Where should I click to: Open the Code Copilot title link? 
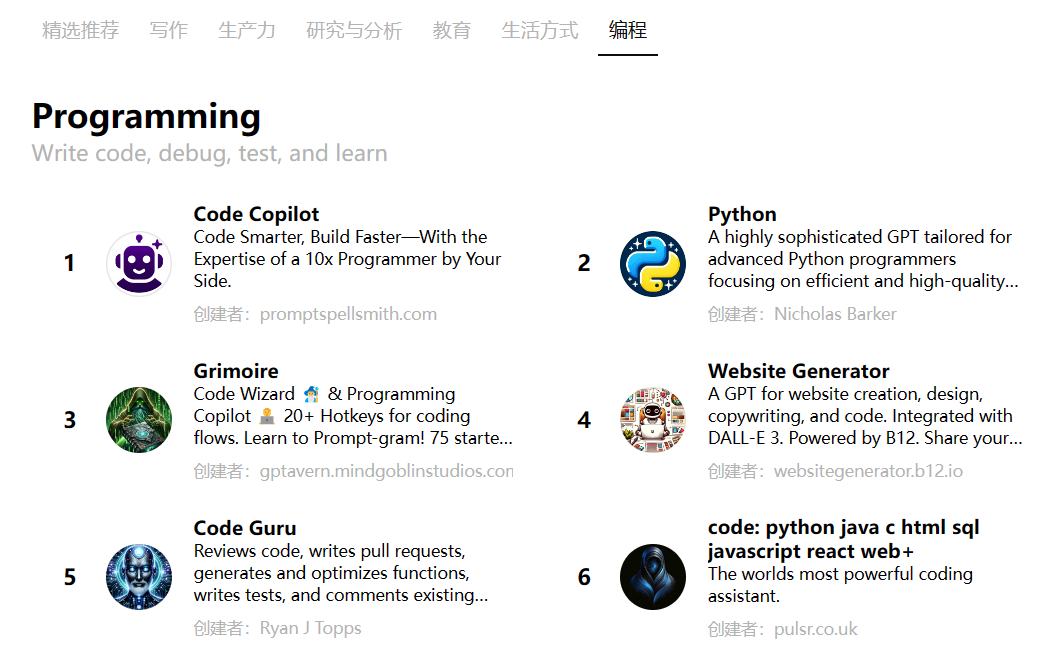pos(256,214)
